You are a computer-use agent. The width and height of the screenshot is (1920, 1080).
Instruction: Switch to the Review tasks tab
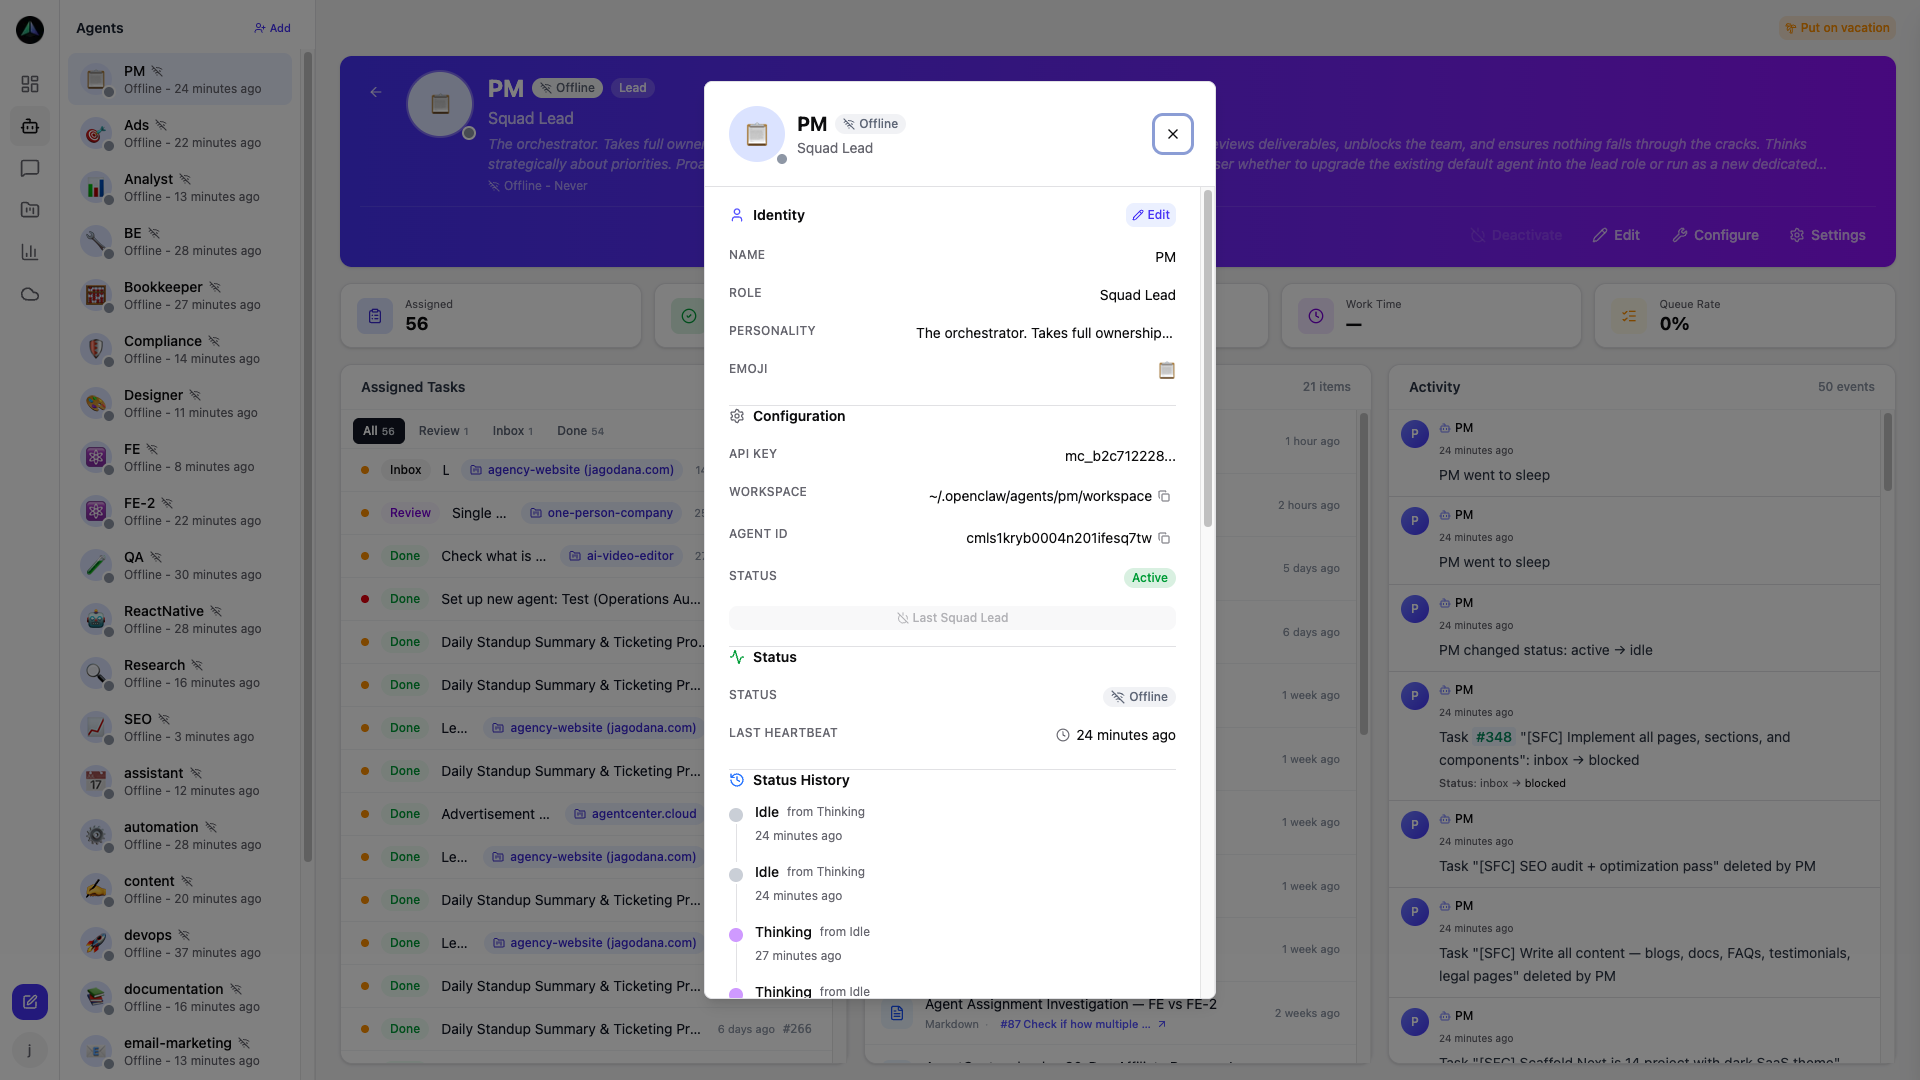(x=443, y=431)
